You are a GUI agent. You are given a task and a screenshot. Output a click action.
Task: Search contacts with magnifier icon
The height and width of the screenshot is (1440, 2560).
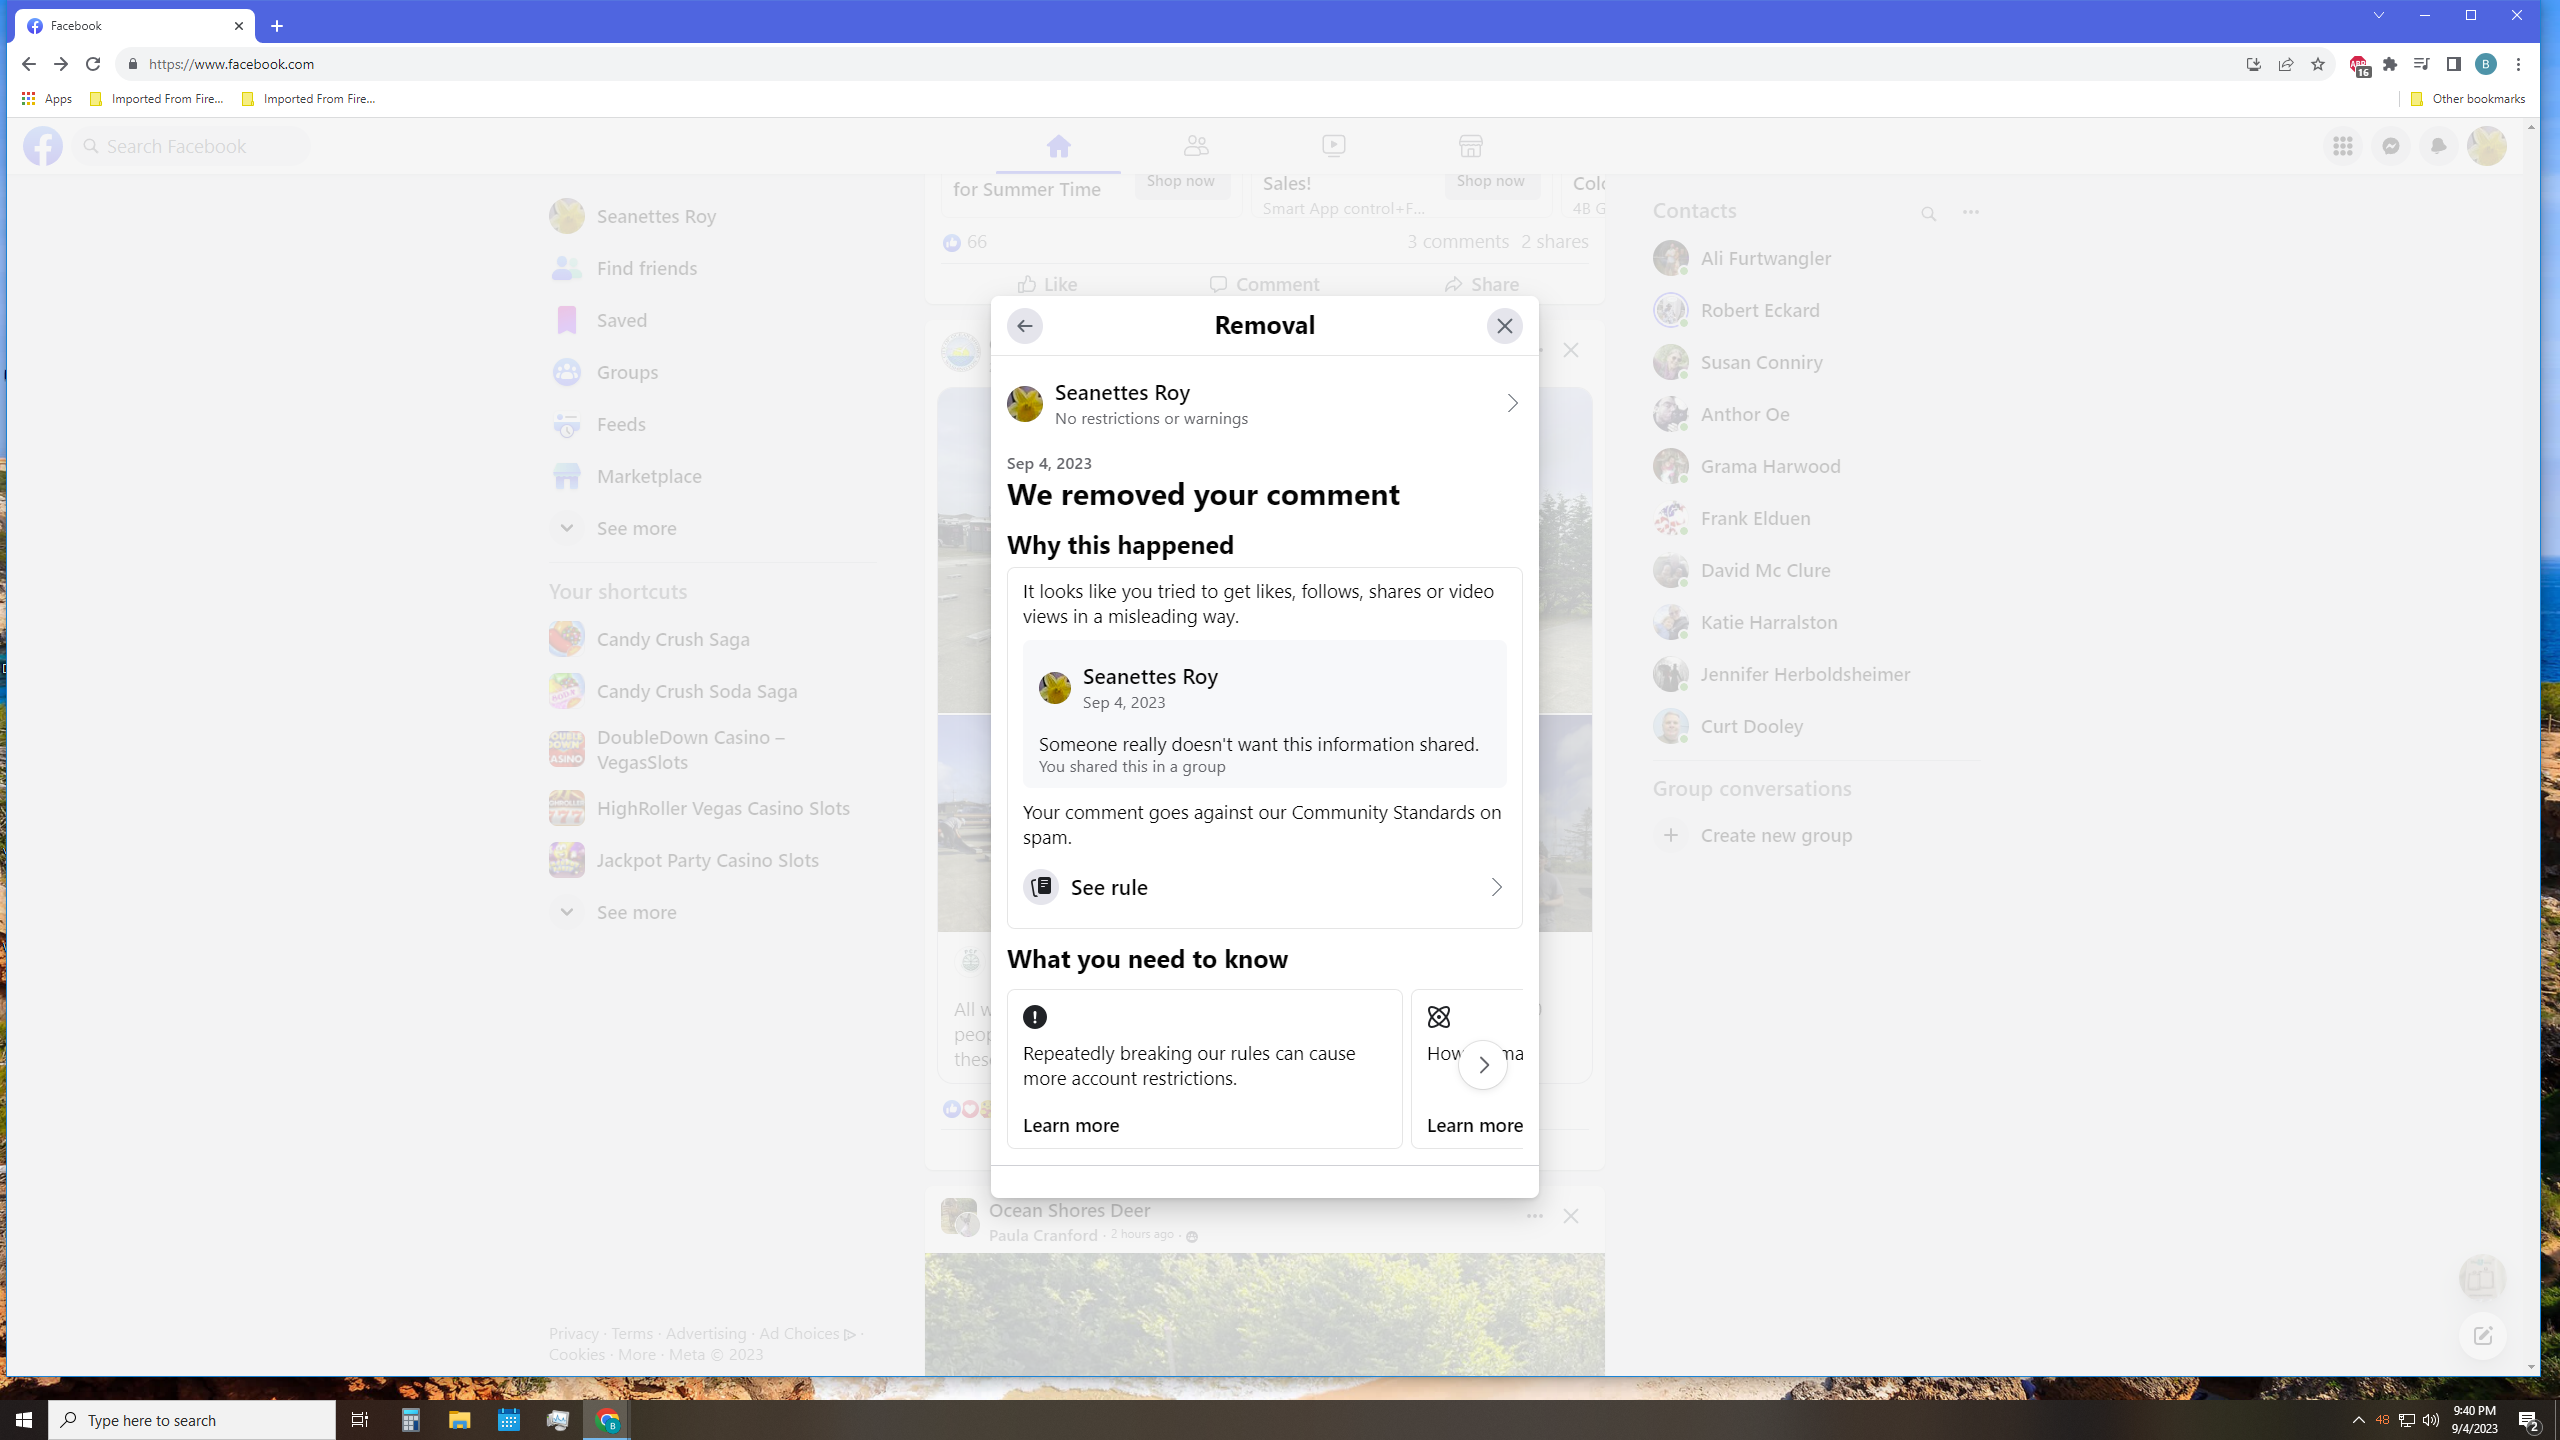[x=1928, y=213]
